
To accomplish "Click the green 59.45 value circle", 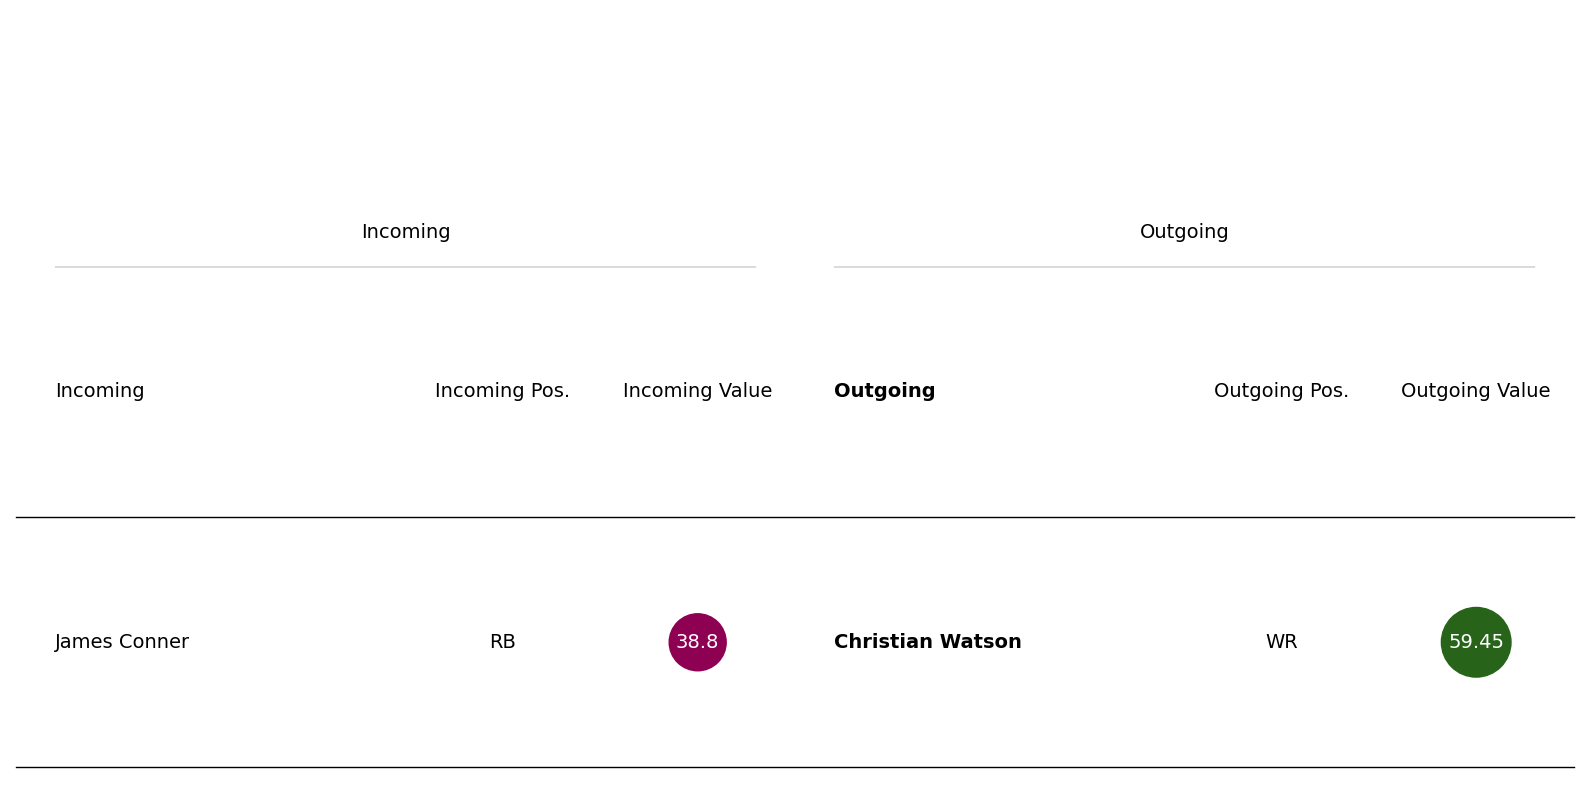I will [1475, 642].
